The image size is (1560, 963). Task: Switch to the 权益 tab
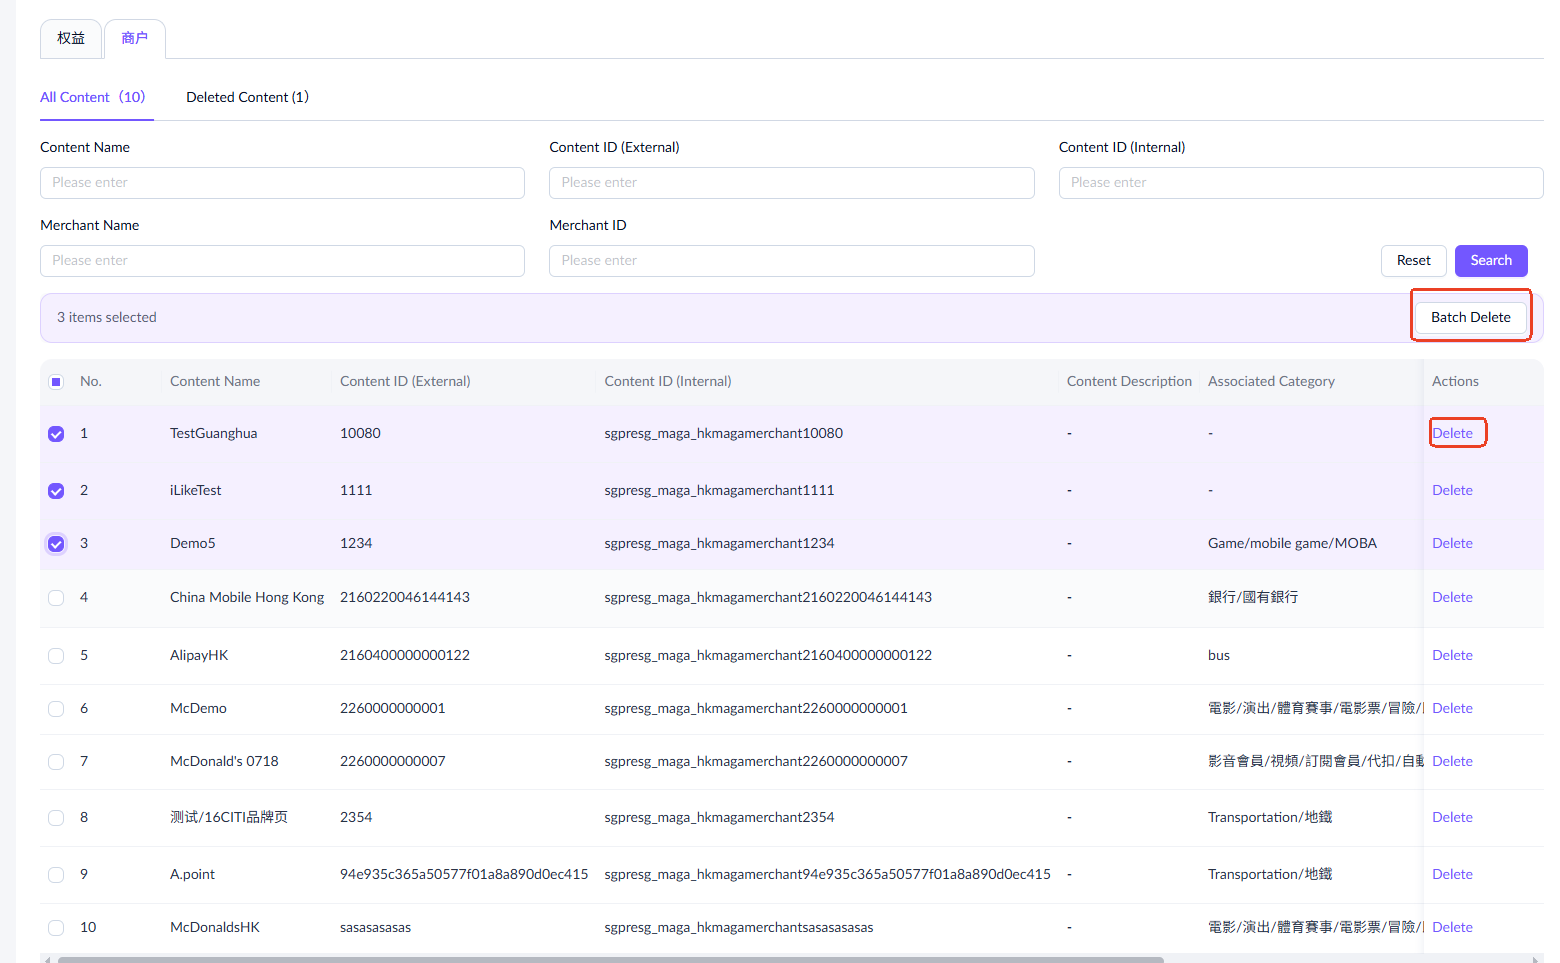pyautogui.click(x=71, y=39)
